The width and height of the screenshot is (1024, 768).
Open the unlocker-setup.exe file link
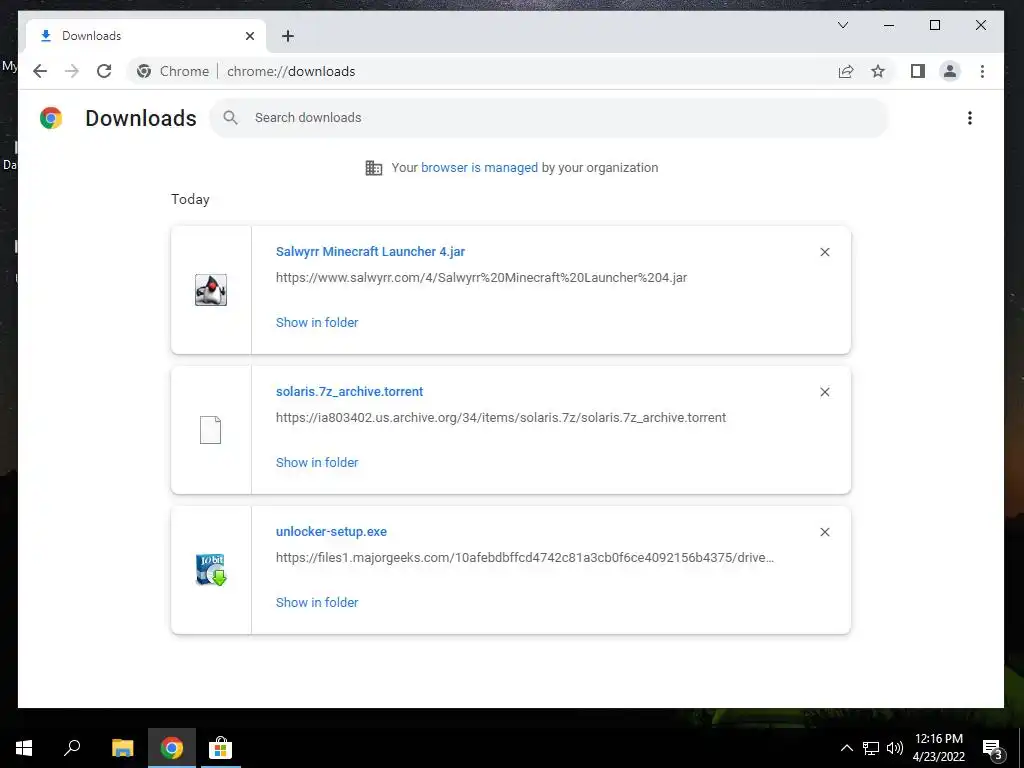point(331,532)
